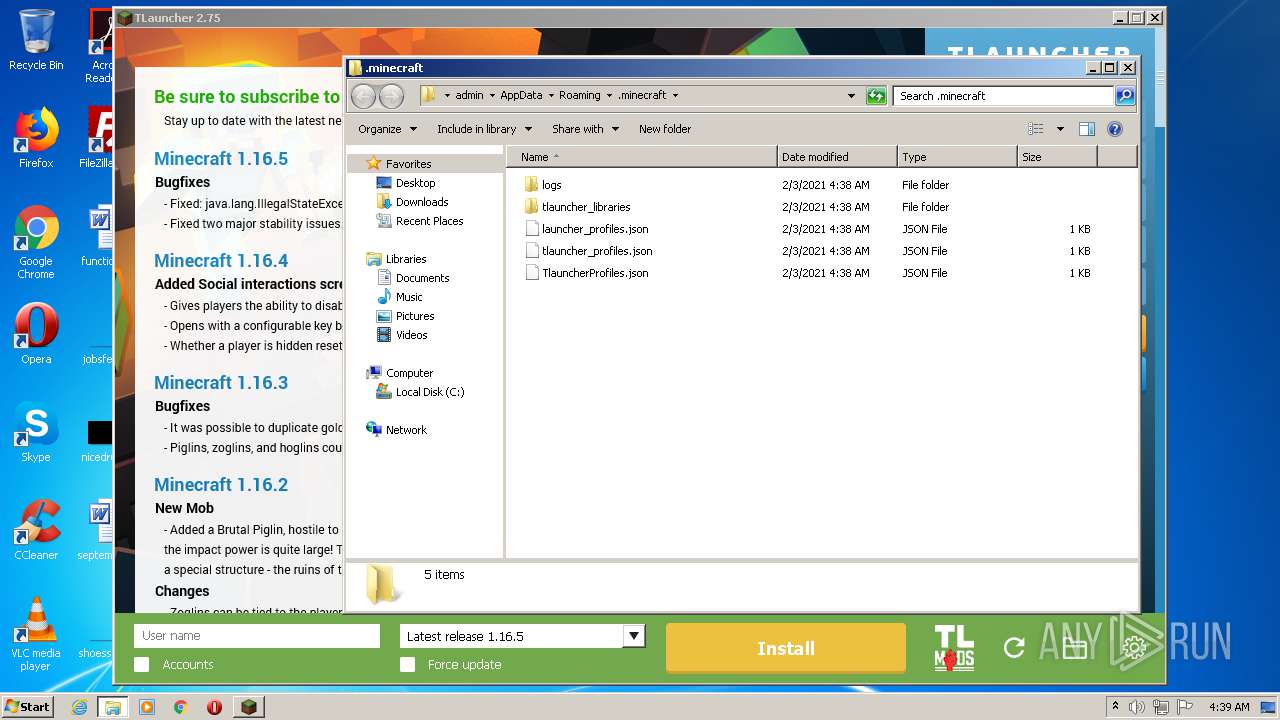
Task: Open Firefox desktop shortcut
Action: (36, 138)
